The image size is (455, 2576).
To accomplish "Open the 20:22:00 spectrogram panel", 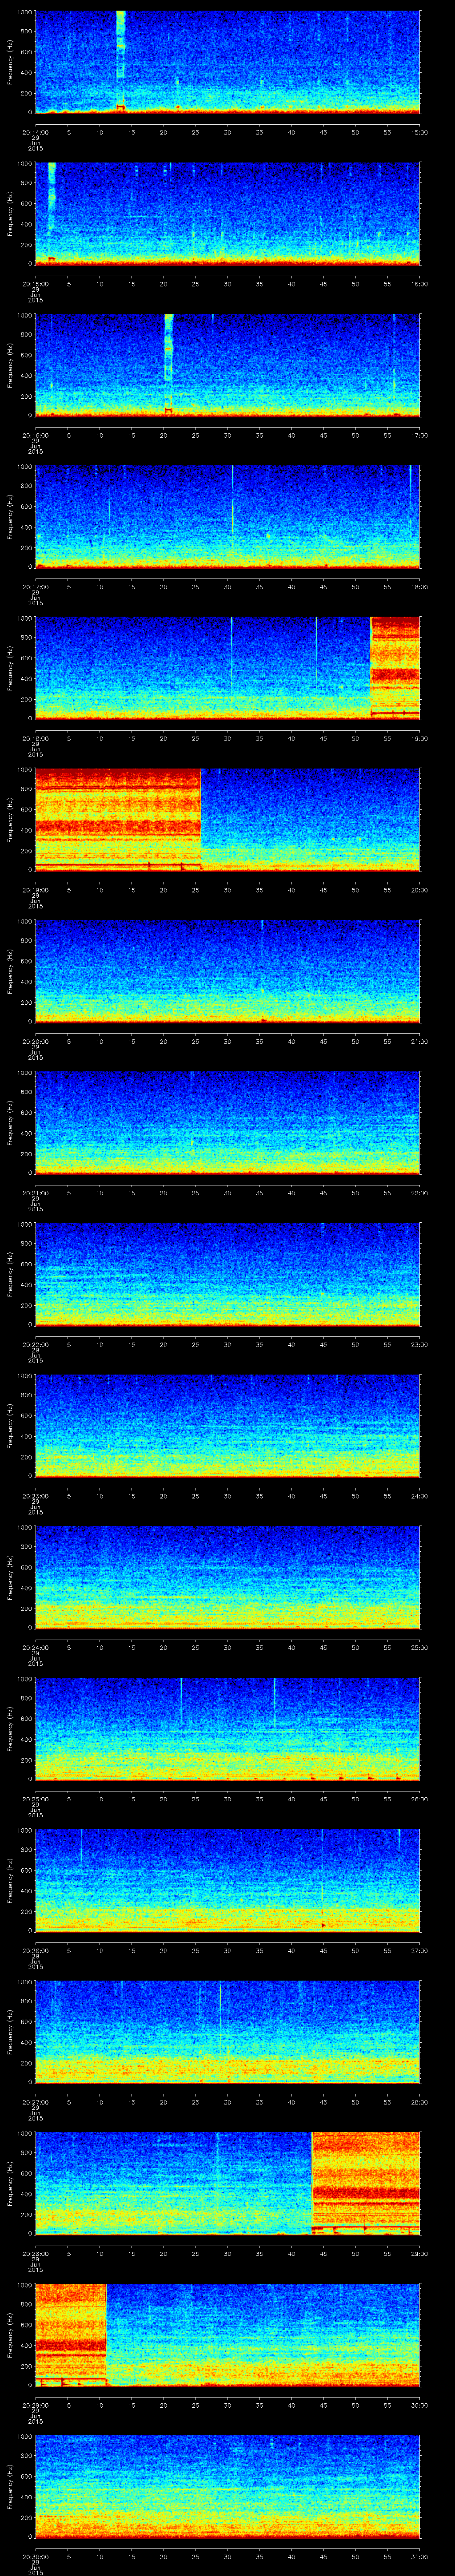I will coord(227,1274).
